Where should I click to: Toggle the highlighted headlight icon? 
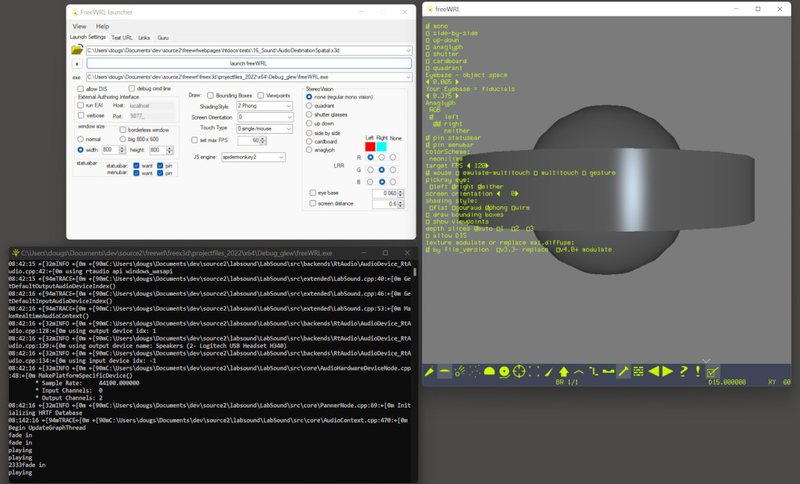[x=623, y=372]
